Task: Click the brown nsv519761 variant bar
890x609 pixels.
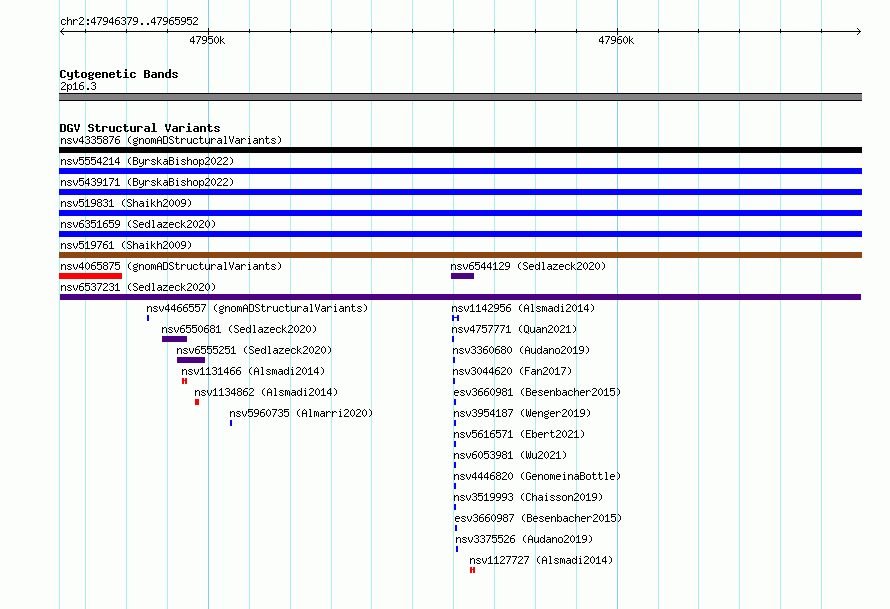Action: pos(460,255)
